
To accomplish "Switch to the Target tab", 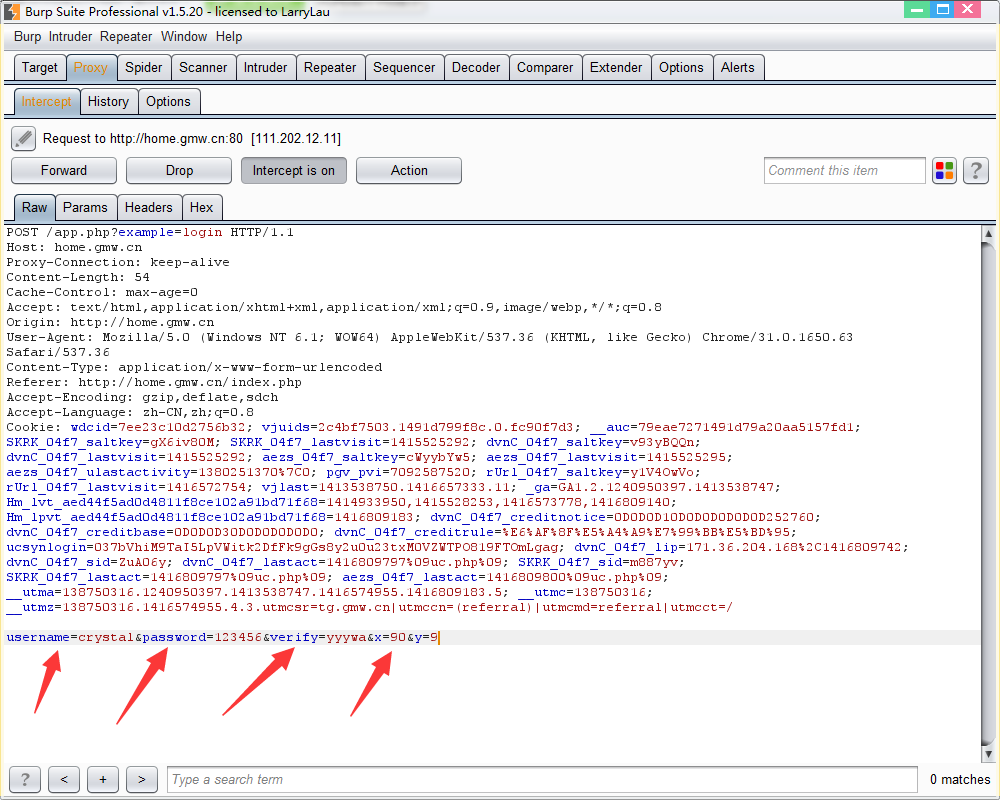I will (40, 68).
